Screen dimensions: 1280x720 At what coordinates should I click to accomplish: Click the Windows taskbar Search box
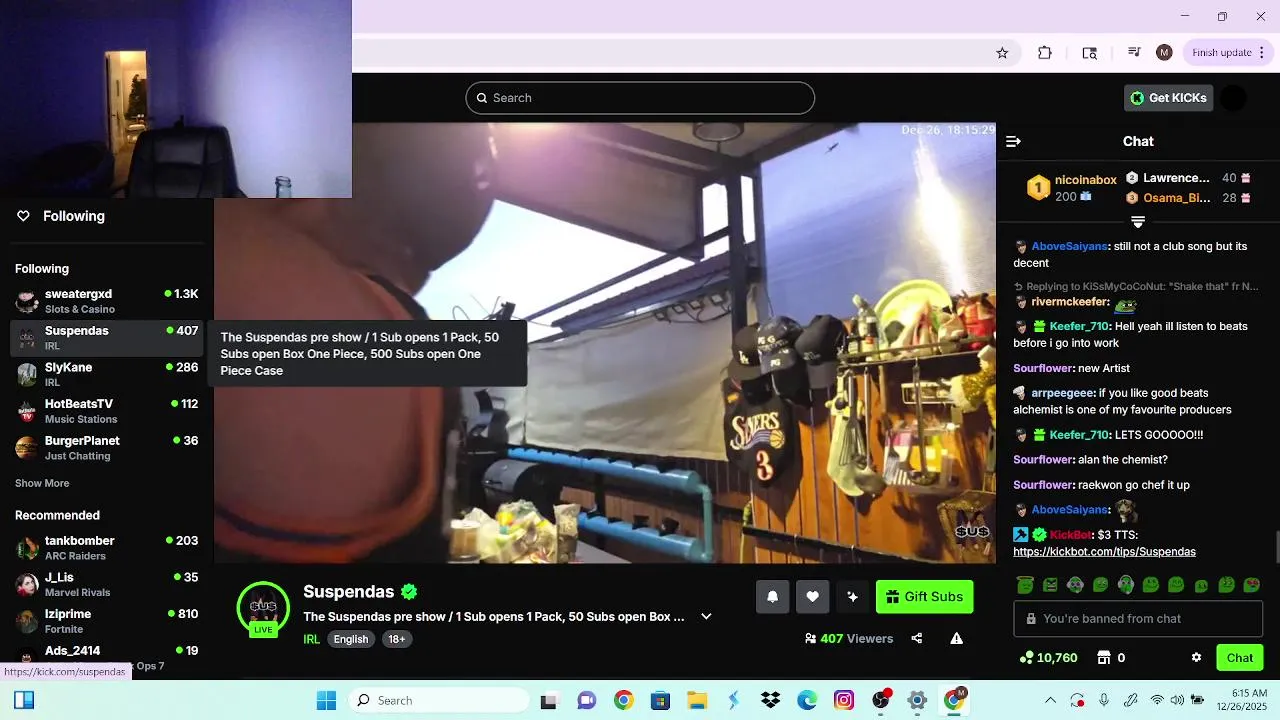[438, 700]
